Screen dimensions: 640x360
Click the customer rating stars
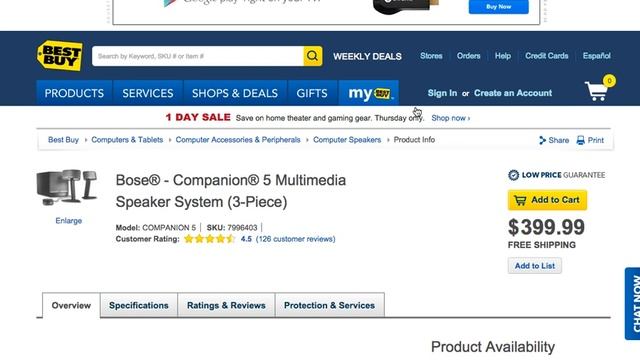click(209, 239)
